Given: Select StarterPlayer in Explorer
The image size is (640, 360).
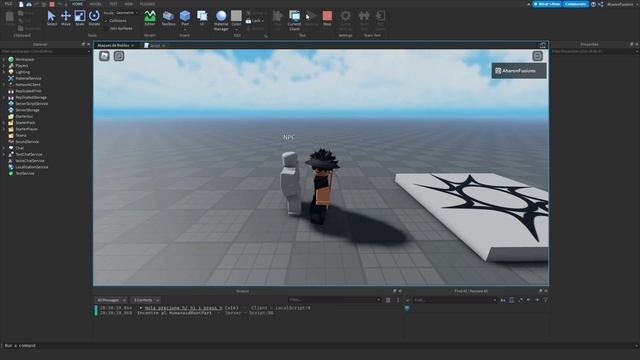Looking at the screenshot, I should click(27, 129).
